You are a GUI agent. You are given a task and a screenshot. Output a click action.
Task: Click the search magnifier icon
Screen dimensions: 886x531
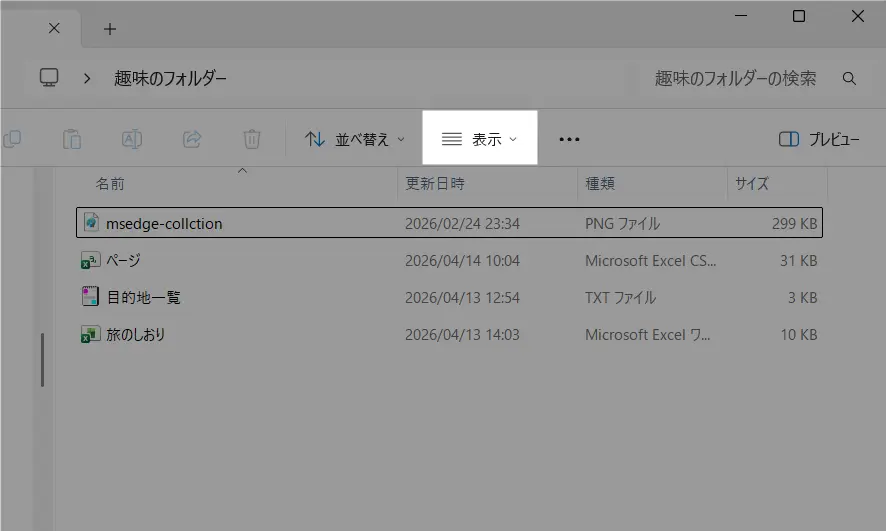click(849, 78)
